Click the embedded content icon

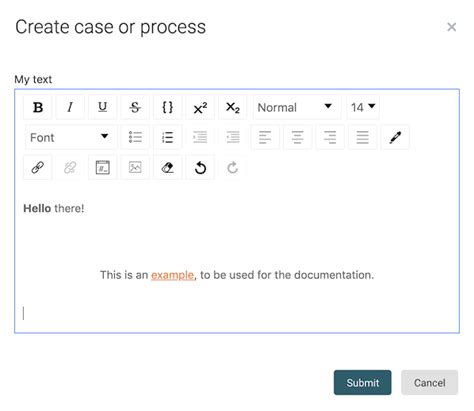click(x=103, y=167)
